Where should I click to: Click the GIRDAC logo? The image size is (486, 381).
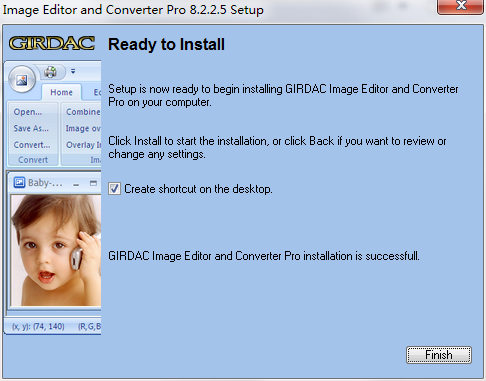[52, 44]
